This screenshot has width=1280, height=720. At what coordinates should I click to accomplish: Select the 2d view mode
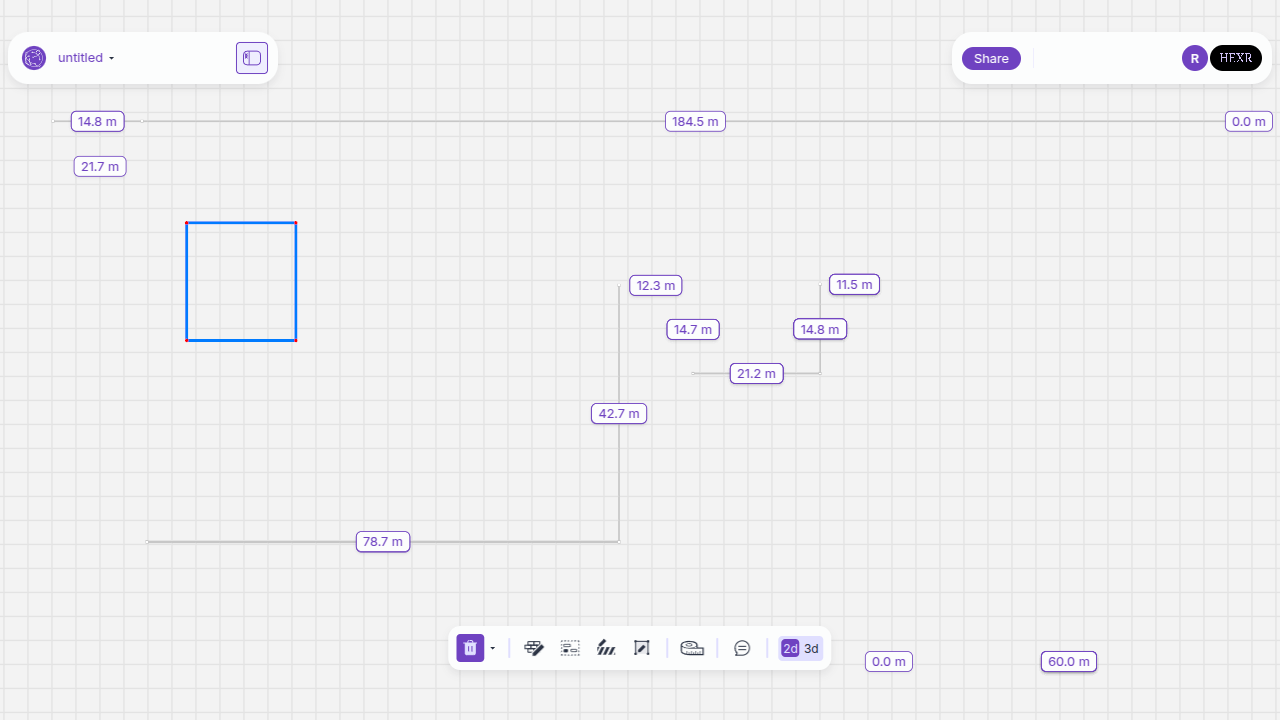coord(790,648)
